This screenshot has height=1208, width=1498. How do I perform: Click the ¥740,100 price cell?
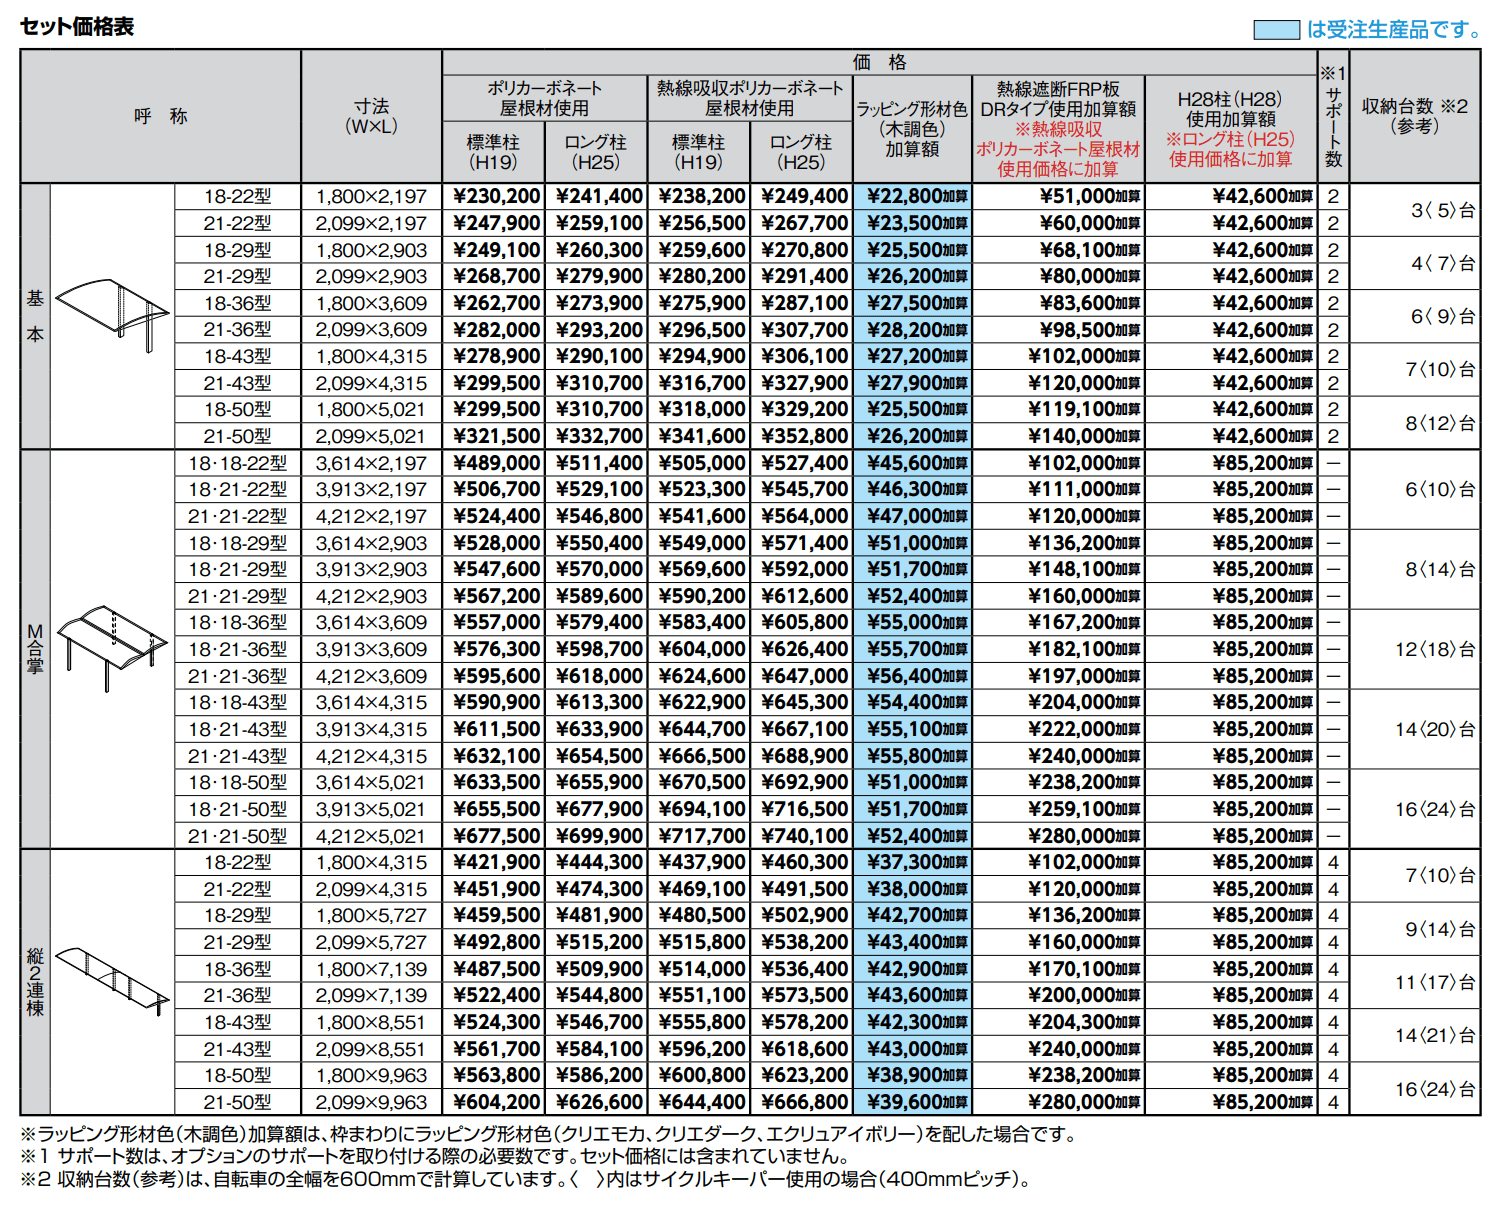pyautogui.click(x=803, y=836)
